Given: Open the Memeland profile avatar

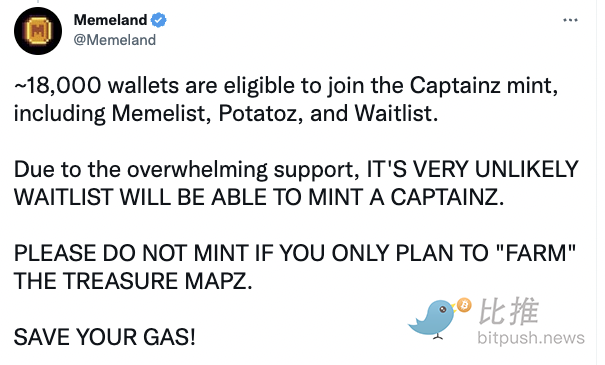Looking at the screenshot, I should [38, 30].
